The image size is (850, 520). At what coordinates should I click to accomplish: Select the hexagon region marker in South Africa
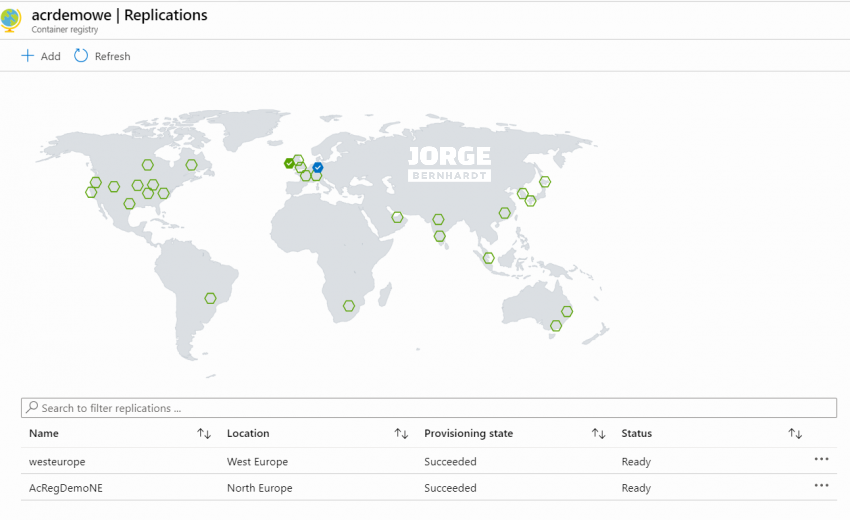click(x=349, y=306)
